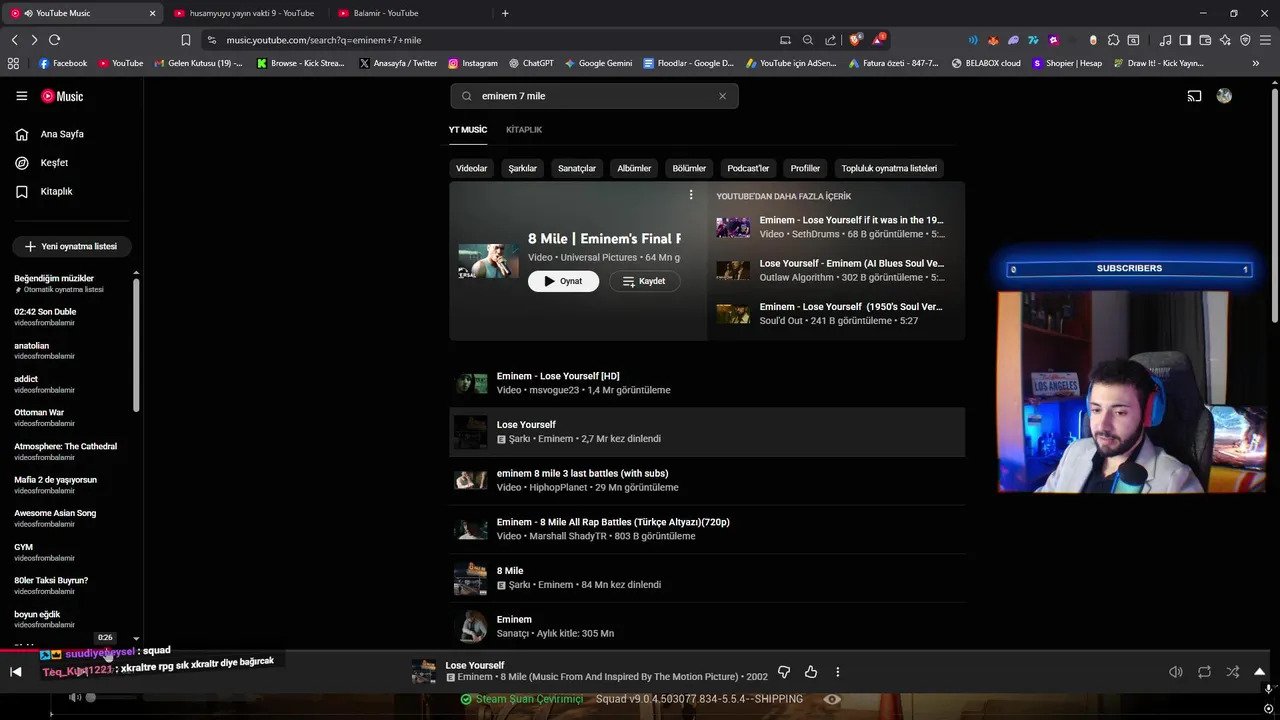Open Keşfet in the sidebar
The width and height of the screenshot is (1280, 720).
click(x=54, y=163)
